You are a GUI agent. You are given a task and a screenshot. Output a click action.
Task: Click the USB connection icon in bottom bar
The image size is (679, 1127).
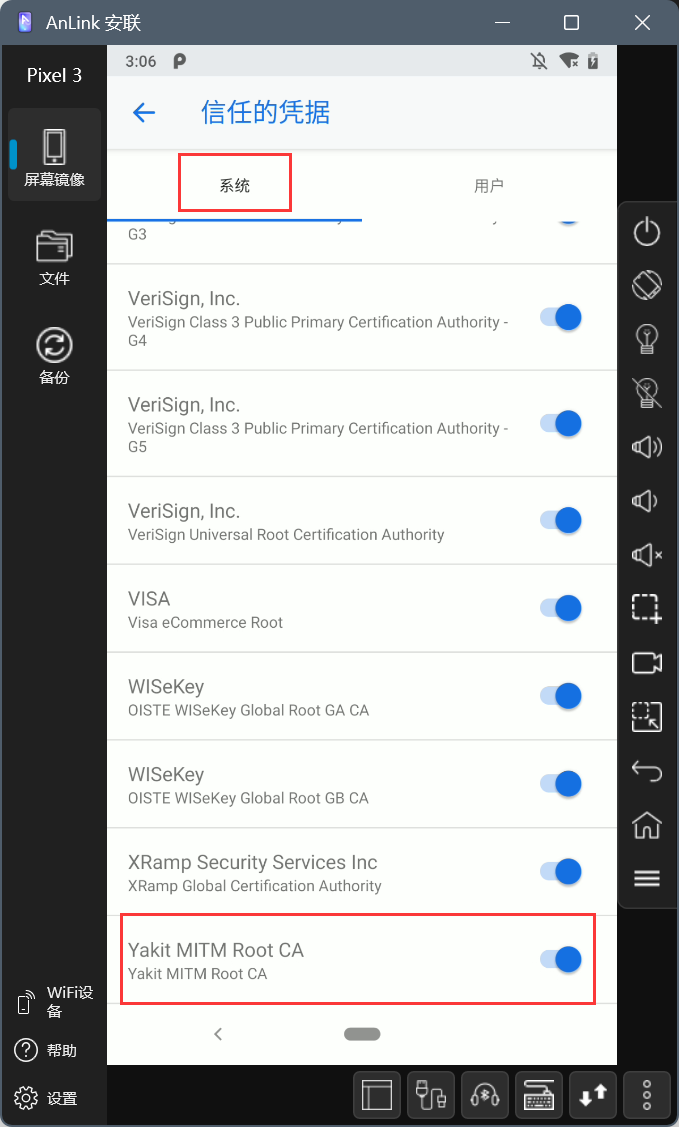click(x=431, y=1095)
